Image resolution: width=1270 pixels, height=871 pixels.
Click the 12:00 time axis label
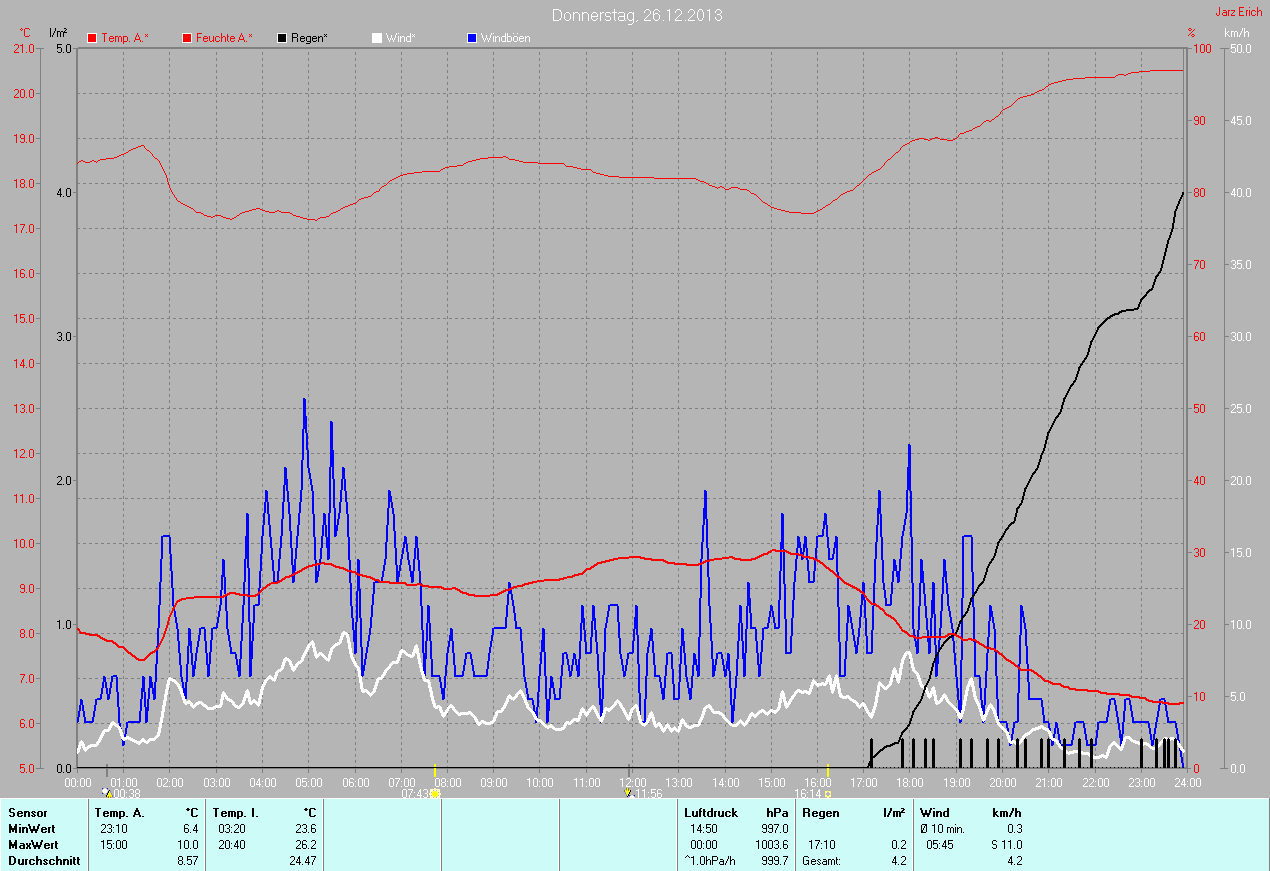[632, 782]
